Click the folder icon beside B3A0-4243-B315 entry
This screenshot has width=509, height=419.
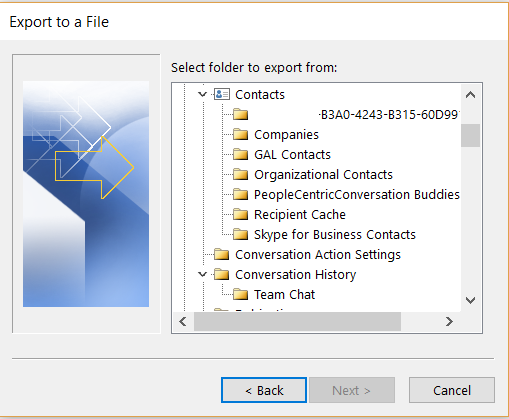[240, 114]
